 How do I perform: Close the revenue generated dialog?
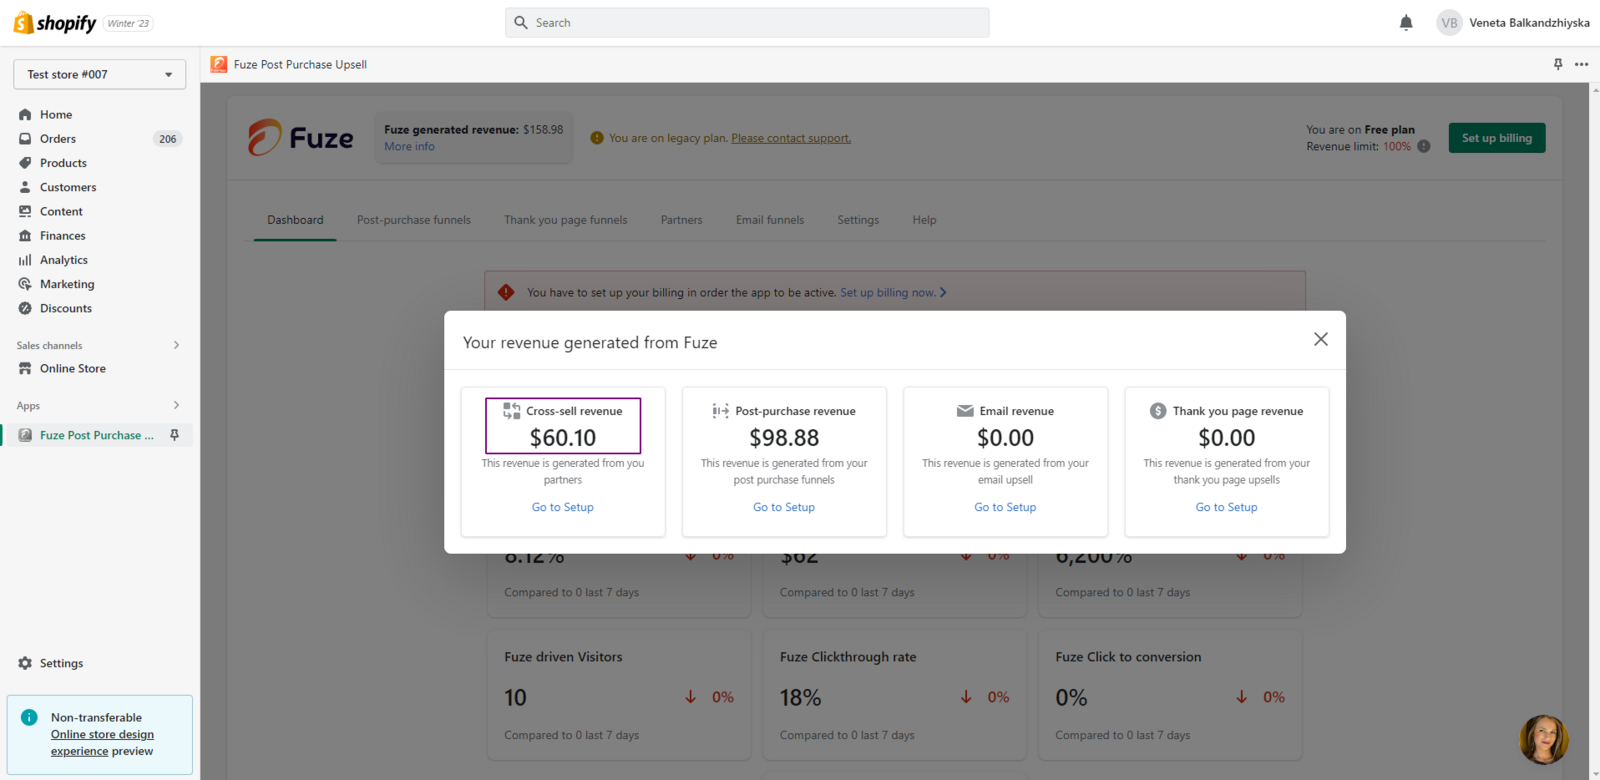1320,340
